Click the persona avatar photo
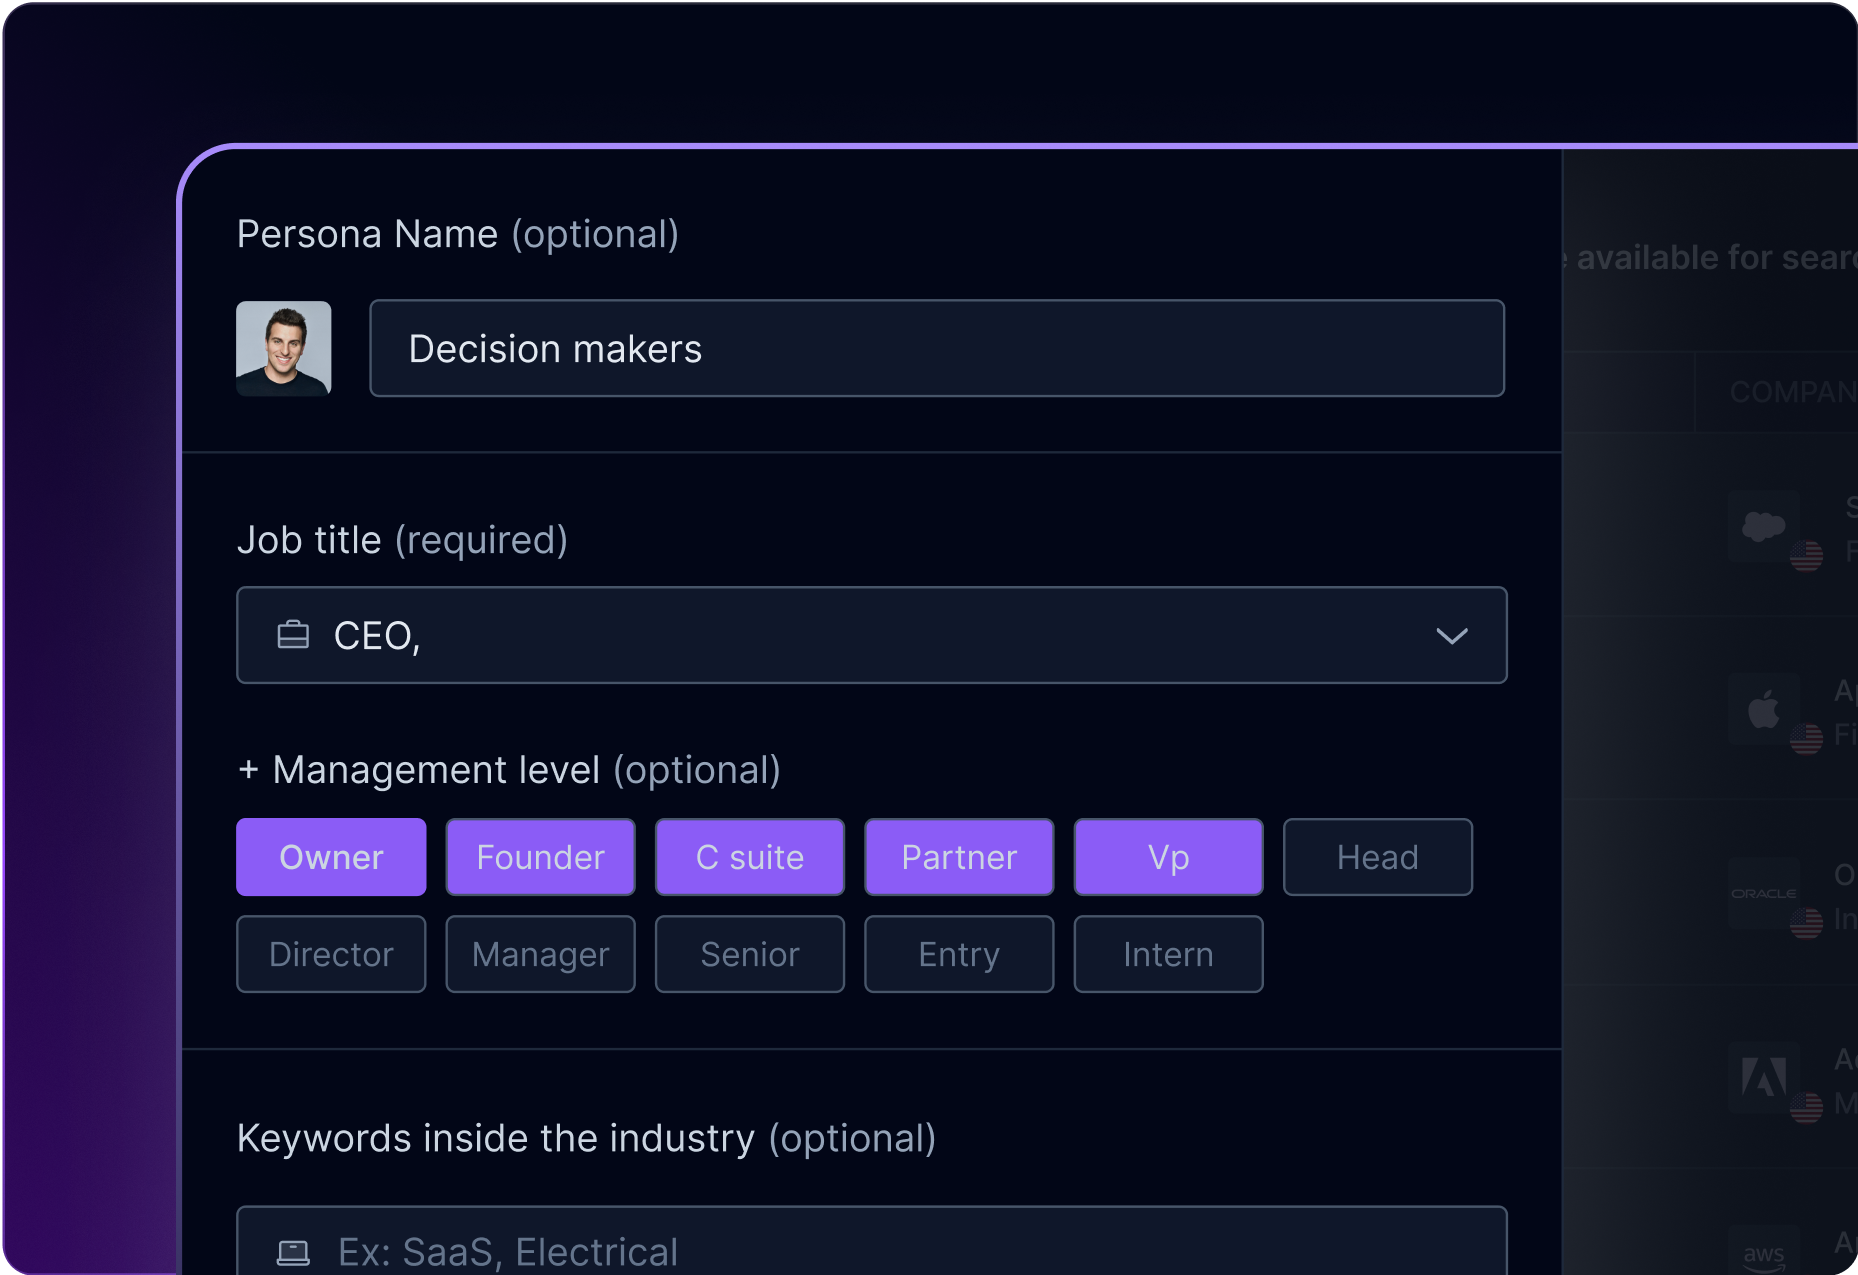Image resolution: width=1858 pixels, height=1275 pixels. coord(284,348)
